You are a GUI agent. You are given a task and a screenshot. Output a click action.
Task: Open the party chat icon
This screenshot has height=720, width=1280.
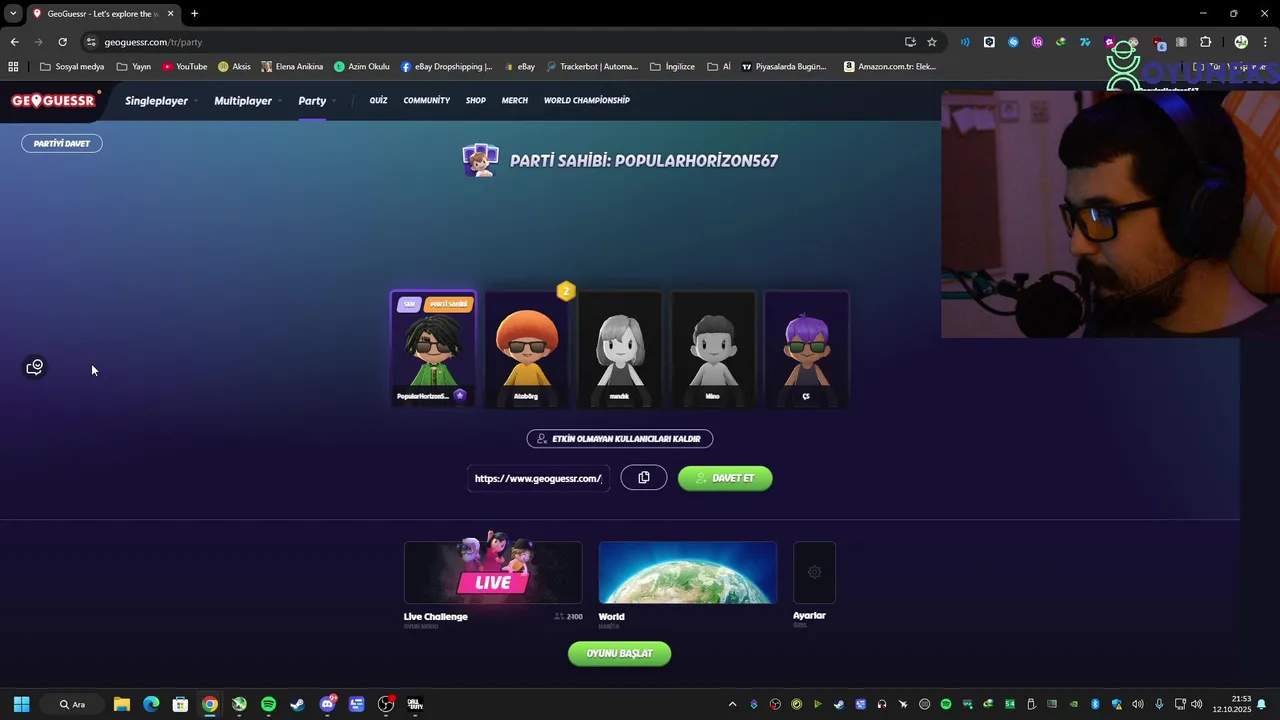coord(35,367)
